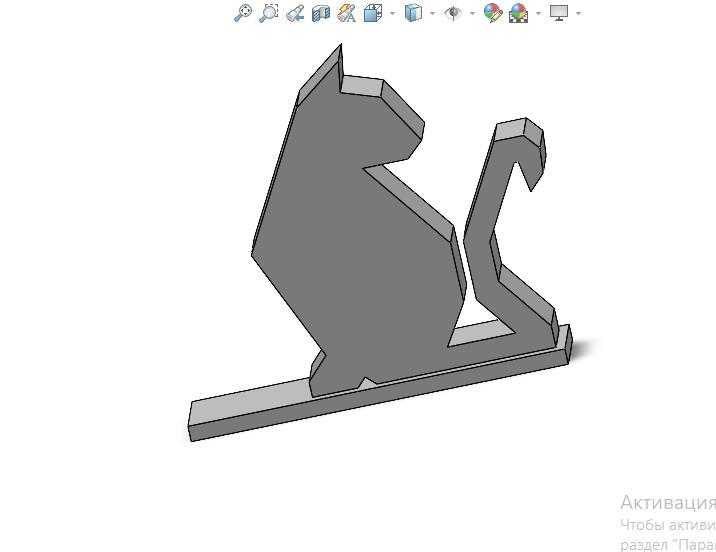
Task: Open the Dynamic Annotation Views icon
Action: tap(347, 13)
